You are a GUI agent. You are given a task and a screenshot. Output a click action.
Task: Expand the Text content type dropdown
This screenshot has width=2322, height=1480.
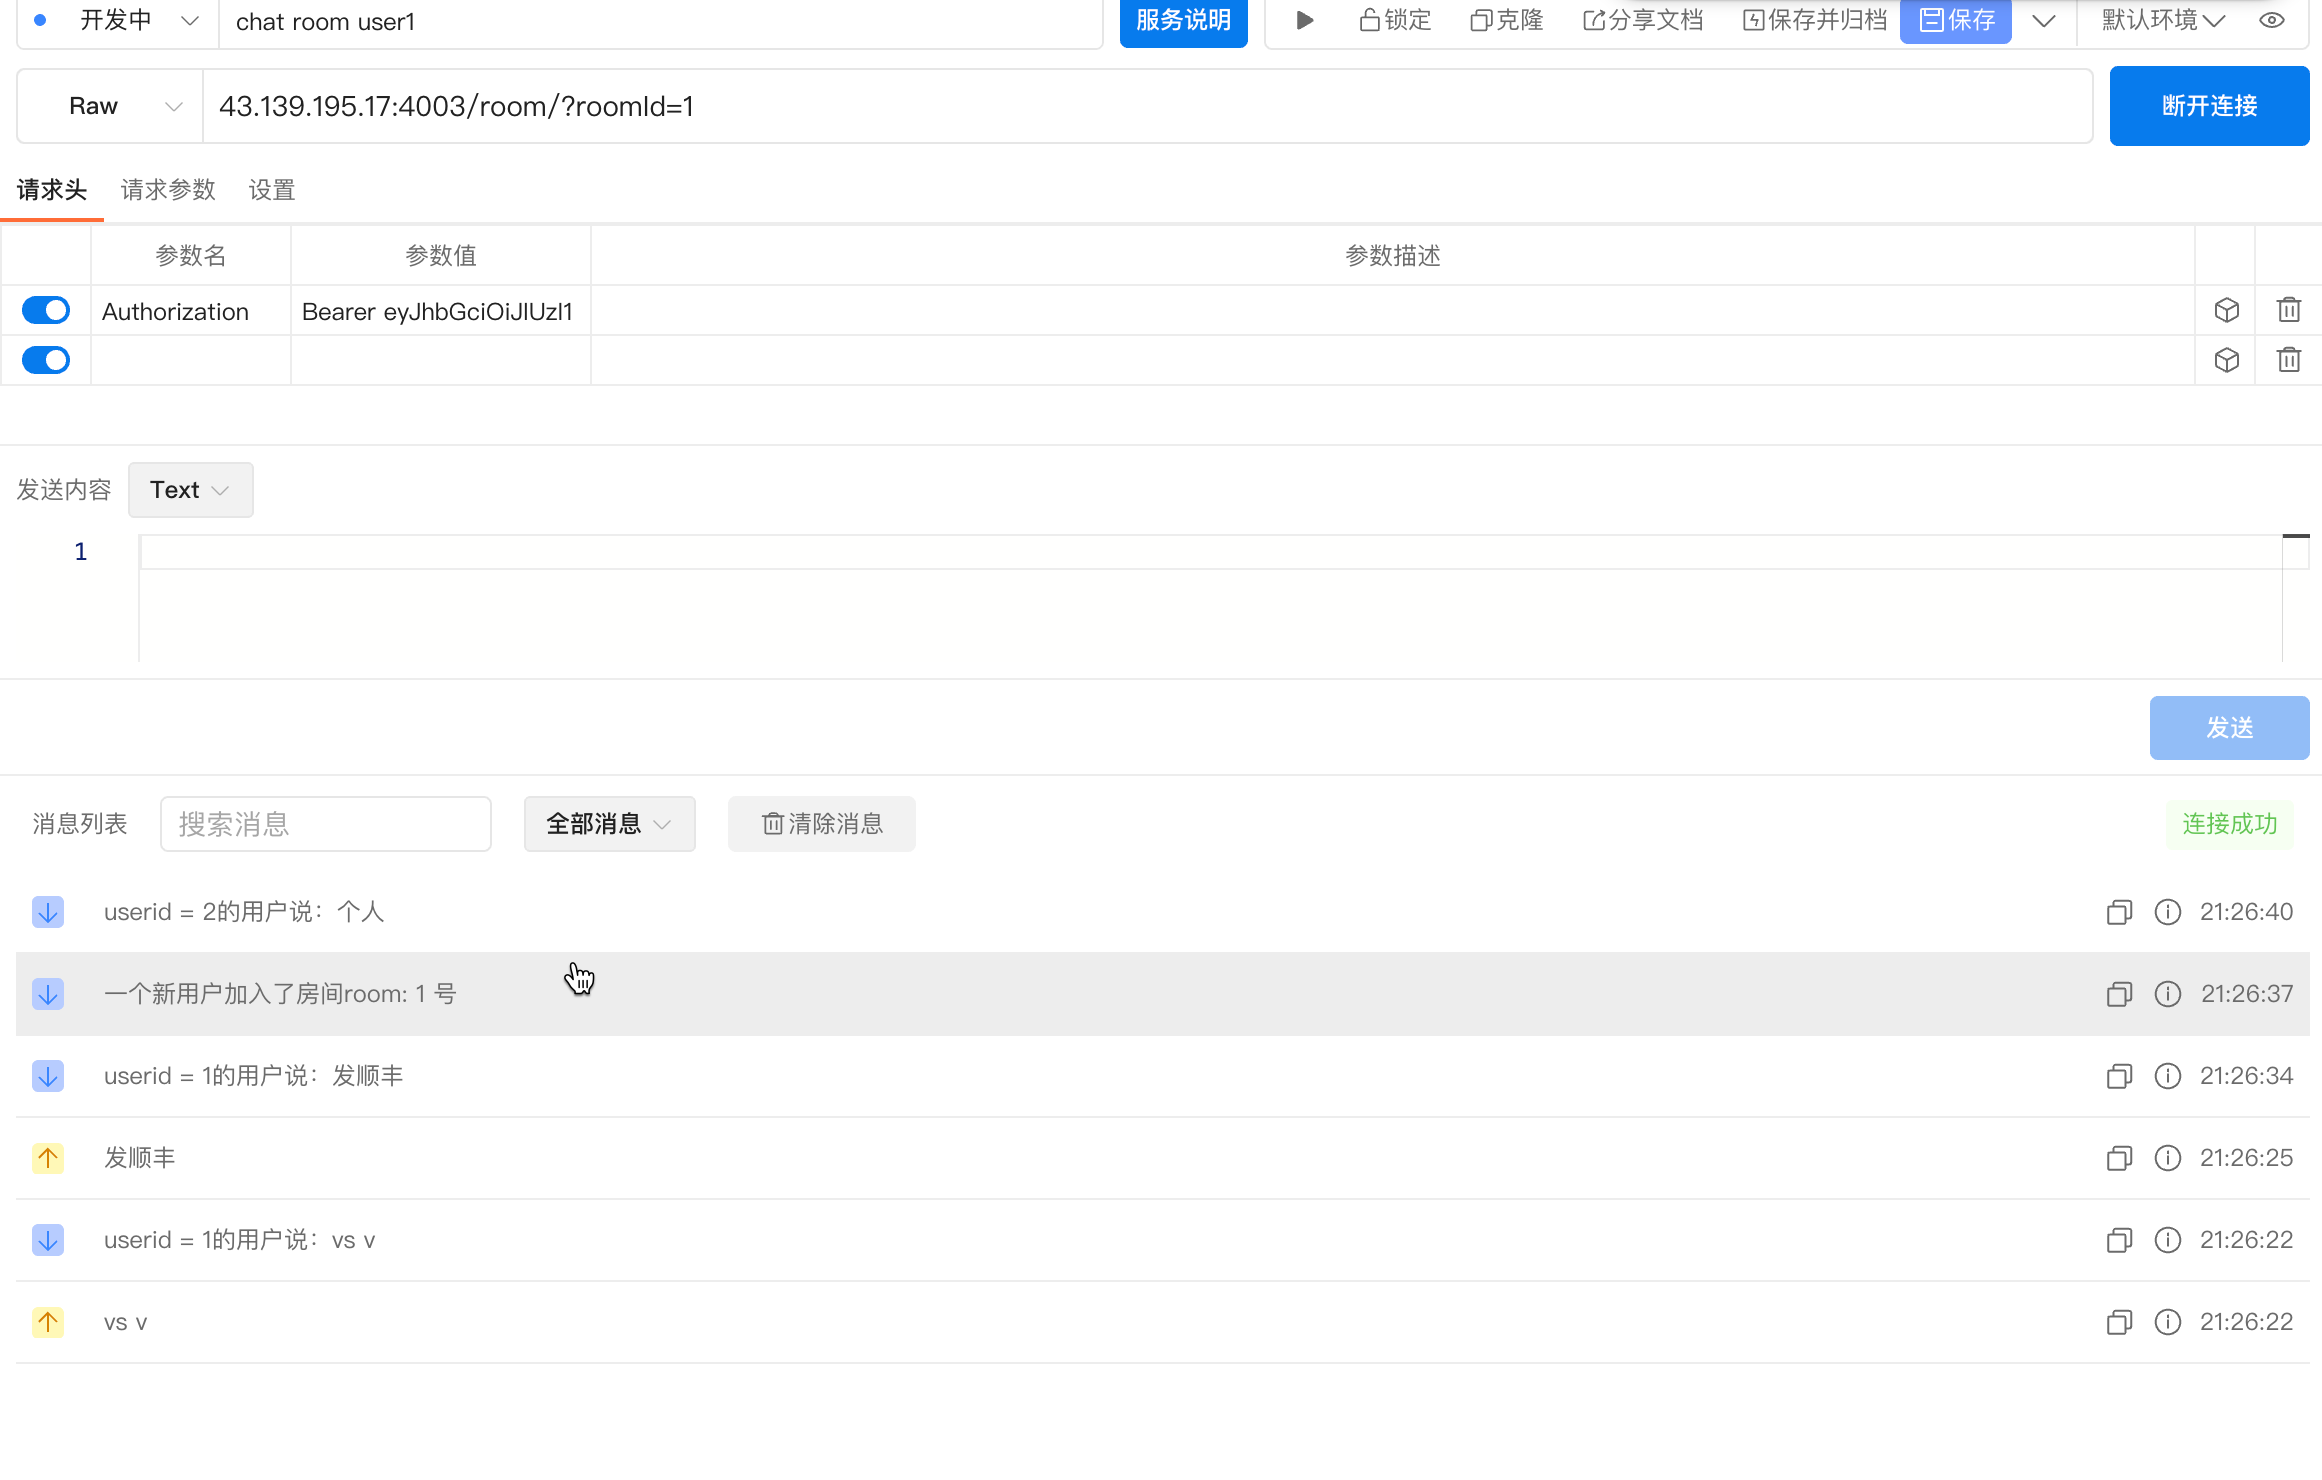click(x=190, y=490)
